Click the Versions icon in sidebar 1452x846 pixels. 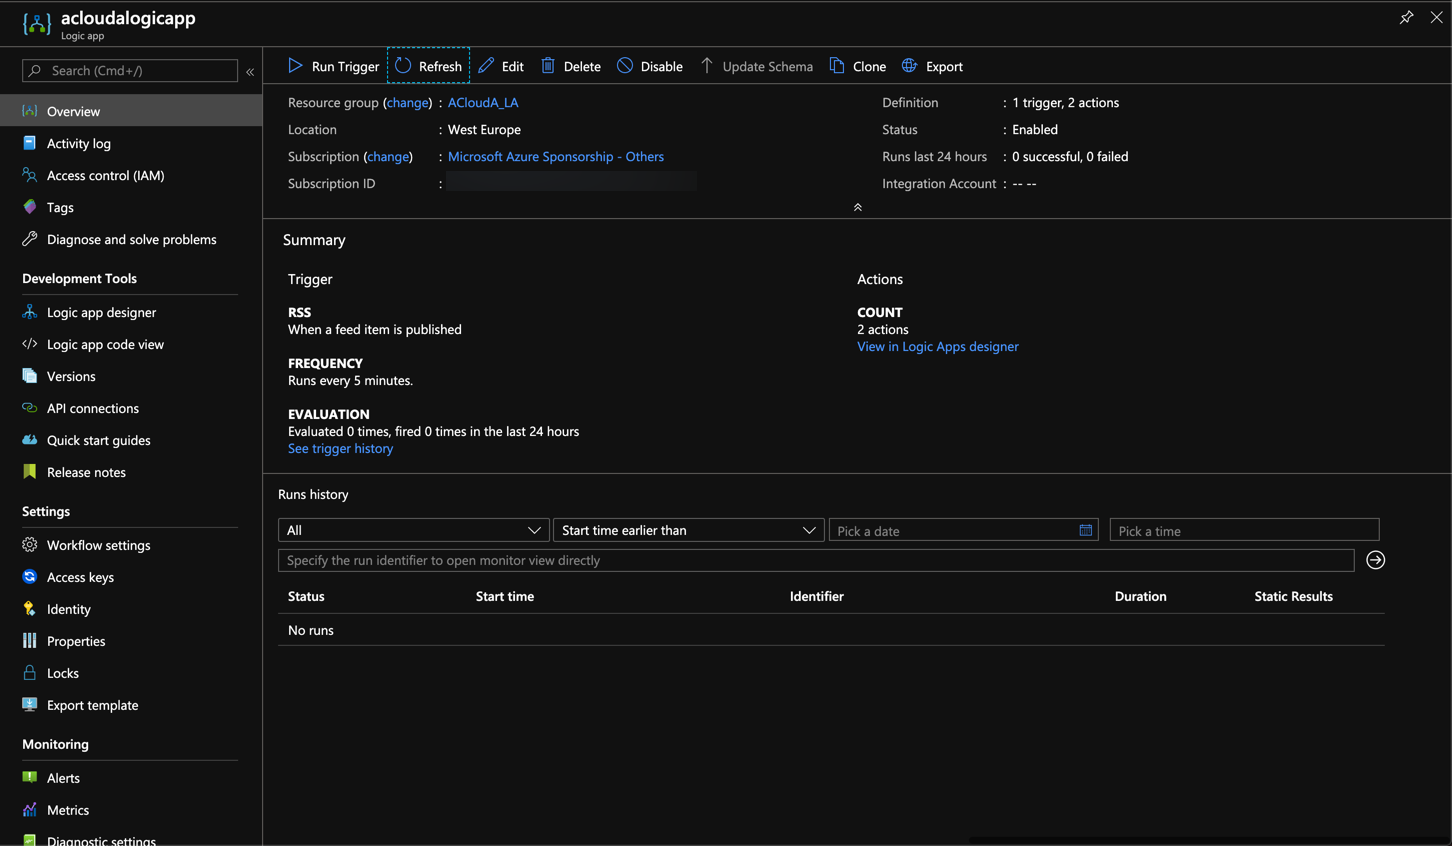30,376
